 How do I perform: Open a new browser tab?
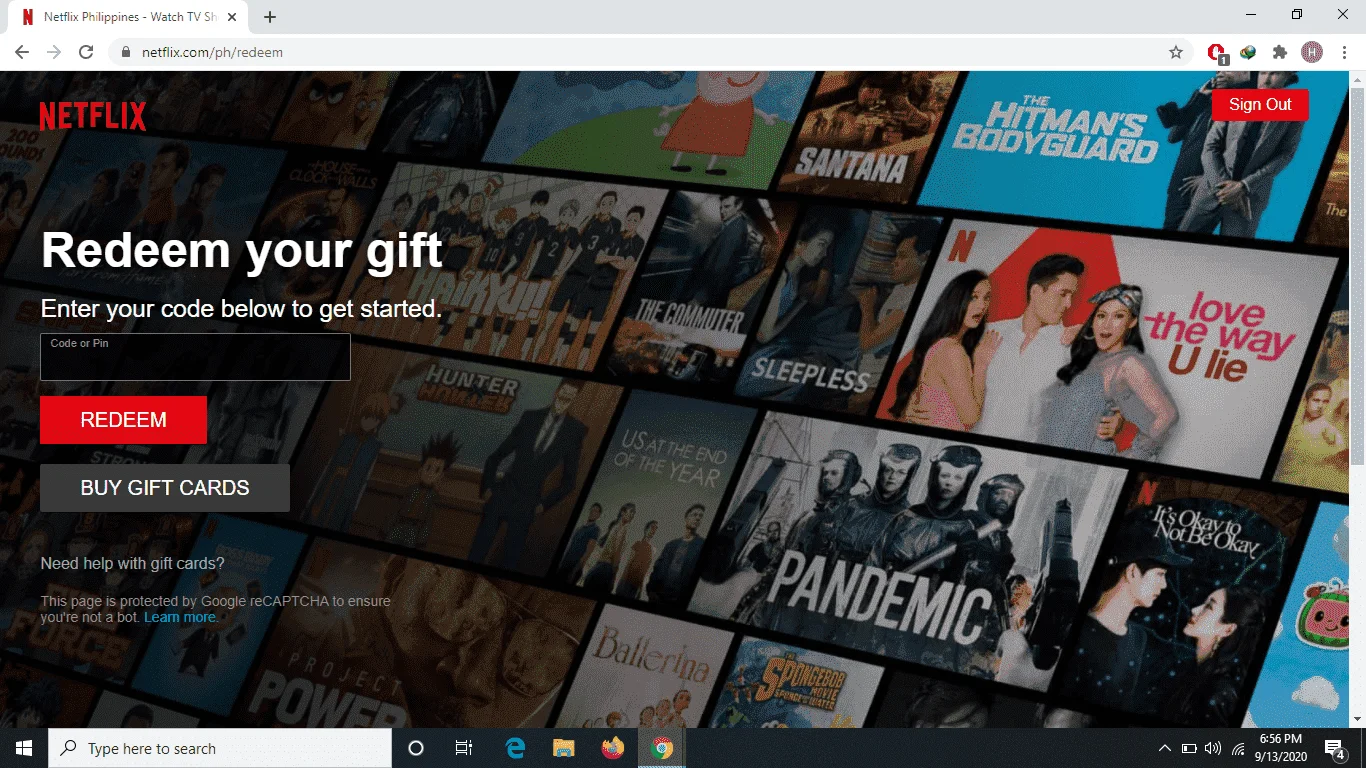tap(270, 17)
